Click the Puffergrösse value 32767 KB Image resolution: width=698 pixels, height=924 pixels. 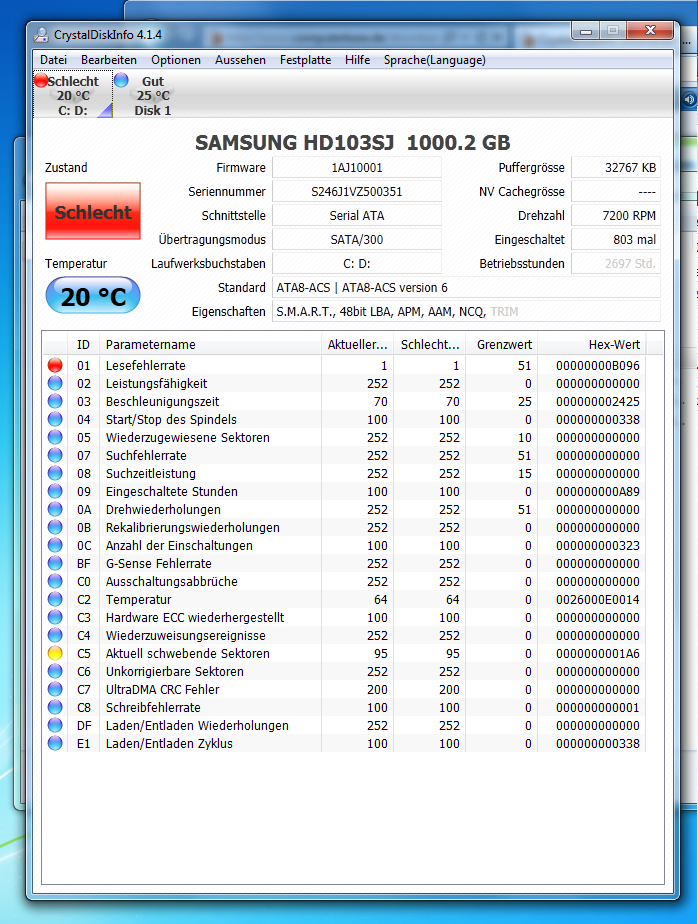[x=616, y=167]
